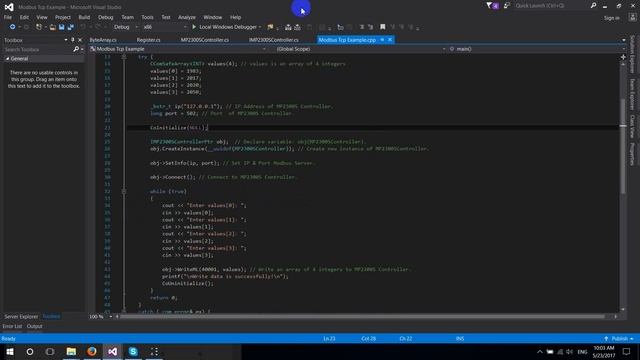Open the Build menu

tap(84, 17)
